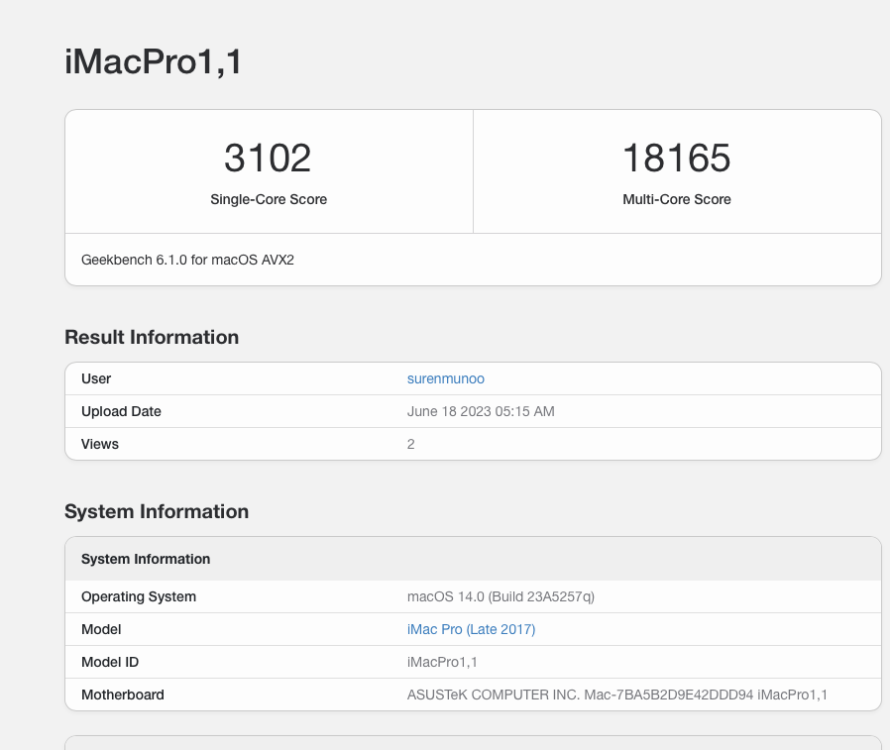Click the Result Information heading
This screenshot has width=890, height=750.
152,337
